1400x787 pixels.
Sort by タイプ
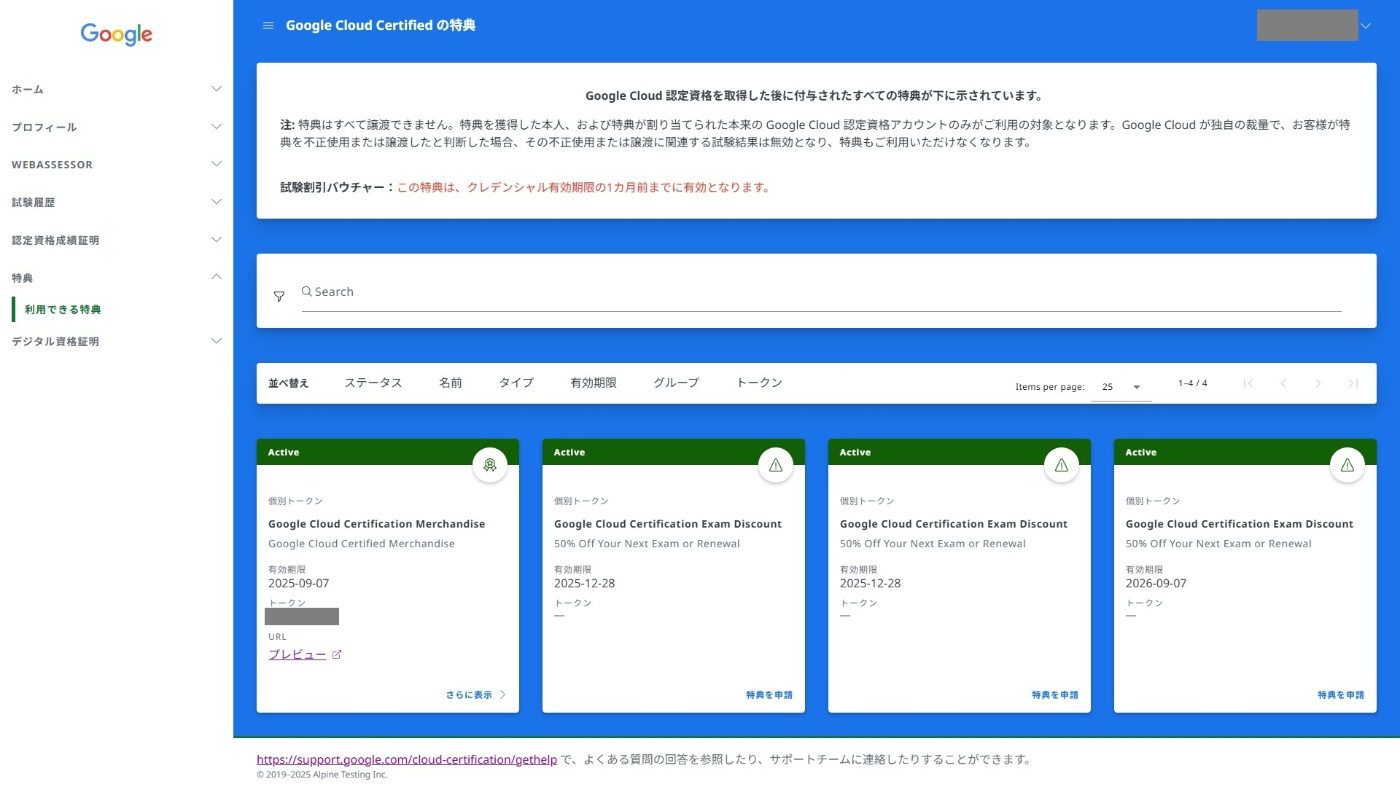516,383
